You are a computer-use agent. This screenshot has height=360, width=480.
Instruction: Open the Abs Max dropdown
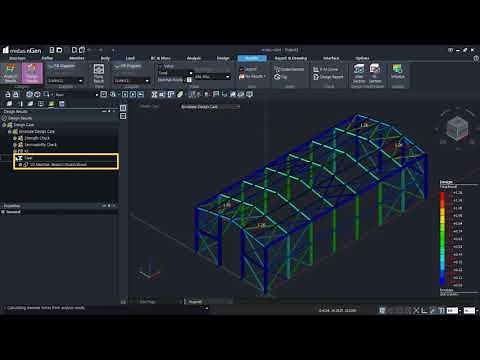(x=212, y=77)
